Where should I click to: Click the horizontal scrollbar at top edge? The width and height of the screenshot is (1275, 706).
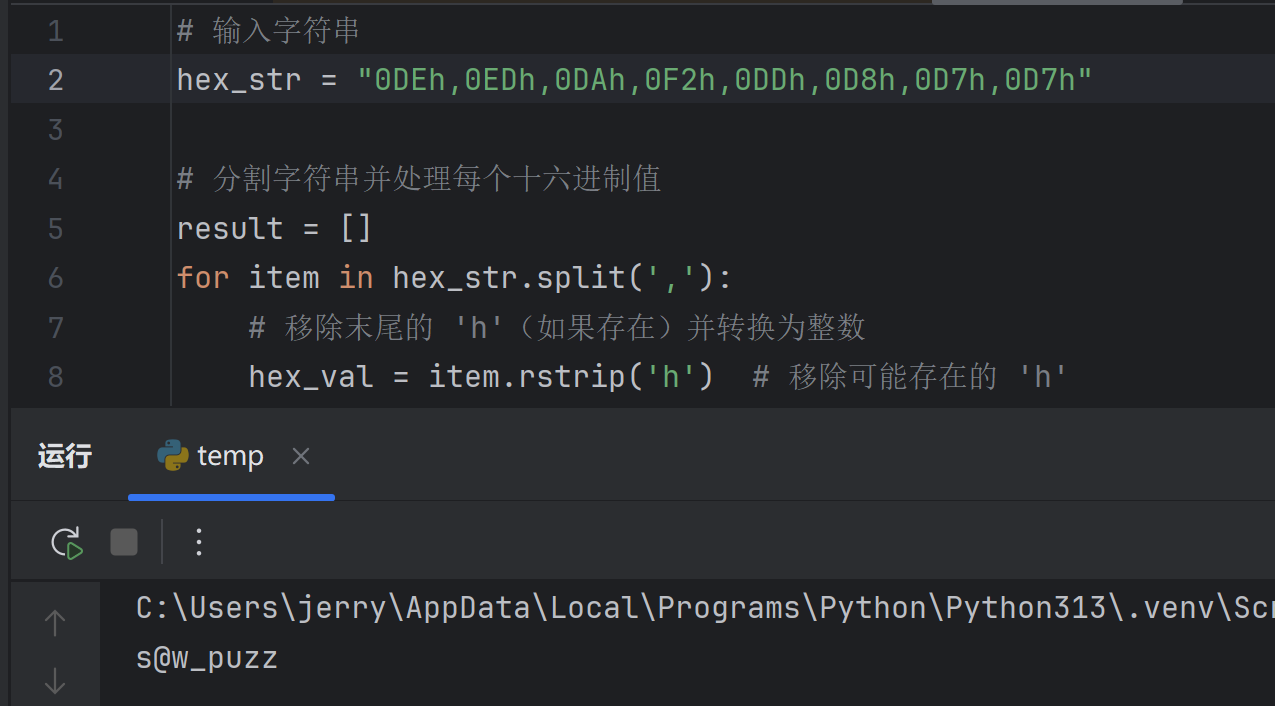[1057, 2]
